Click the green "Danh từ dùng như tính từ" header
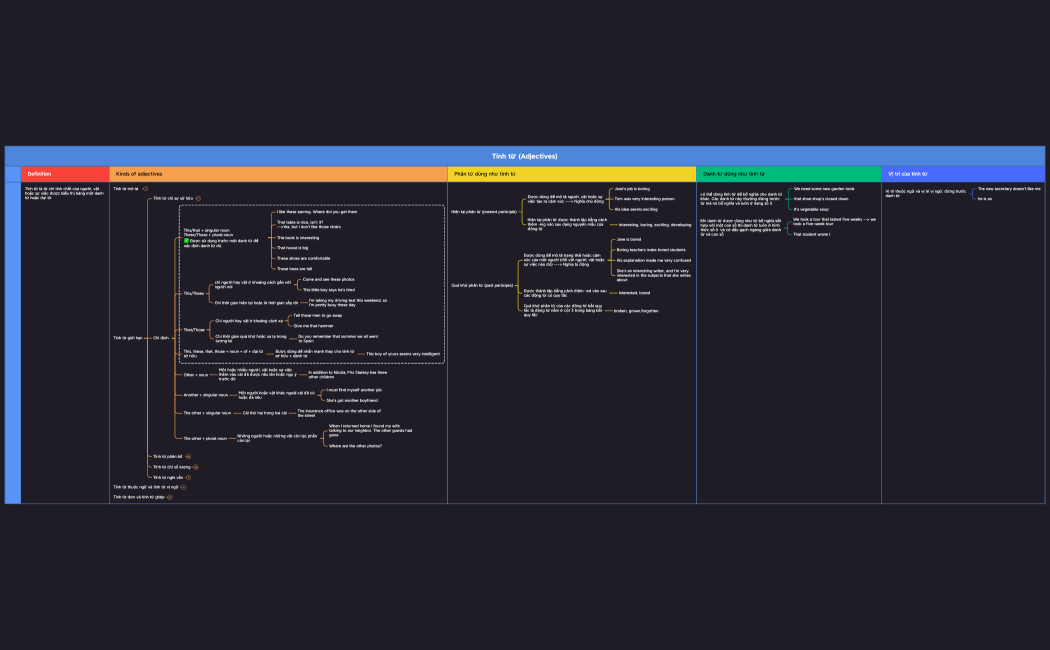1050x650 pixels. tap(788, 174)
